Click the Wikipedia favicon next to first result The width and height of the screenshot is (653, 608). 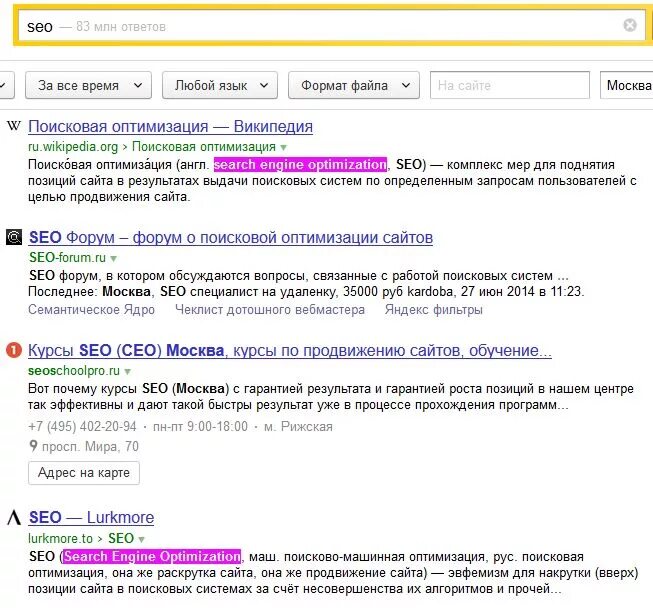[14, 125]
